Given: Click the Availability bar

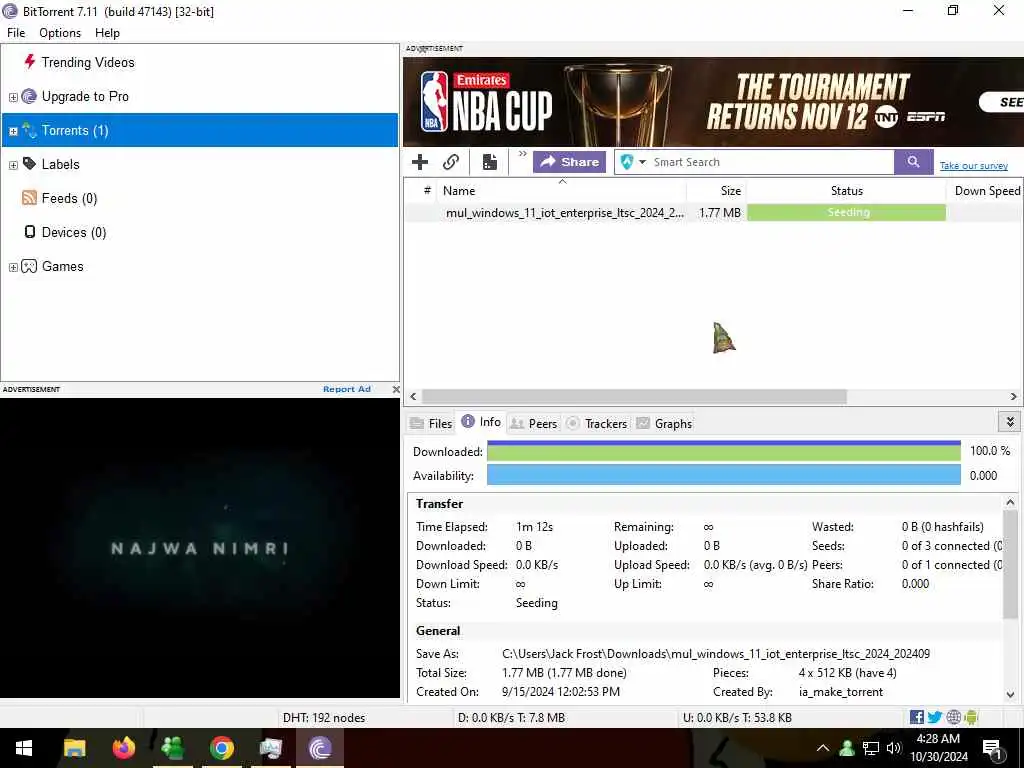Looking at the screenshot, I should [x=724, y=475].
